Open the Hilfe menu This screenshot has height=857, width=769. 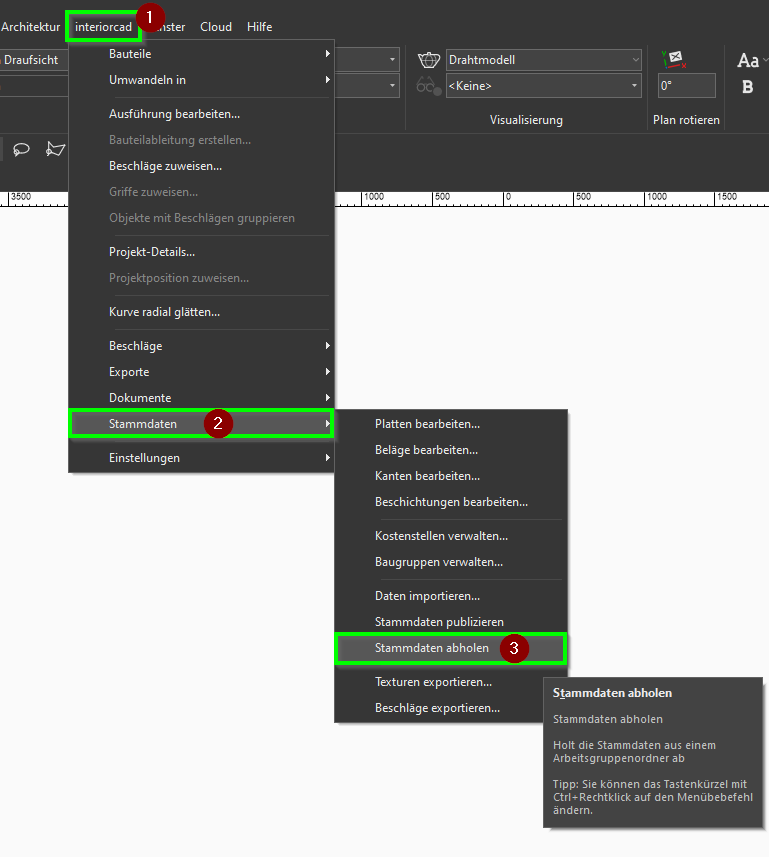pos(260,27)
